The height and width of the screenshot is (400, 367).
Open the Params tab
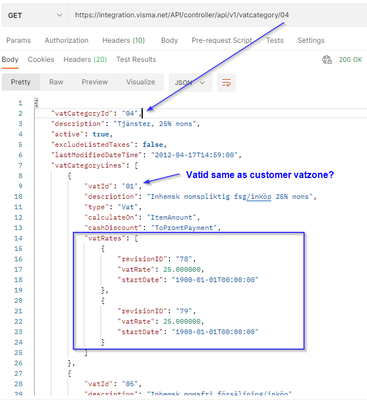pos(19,40)
